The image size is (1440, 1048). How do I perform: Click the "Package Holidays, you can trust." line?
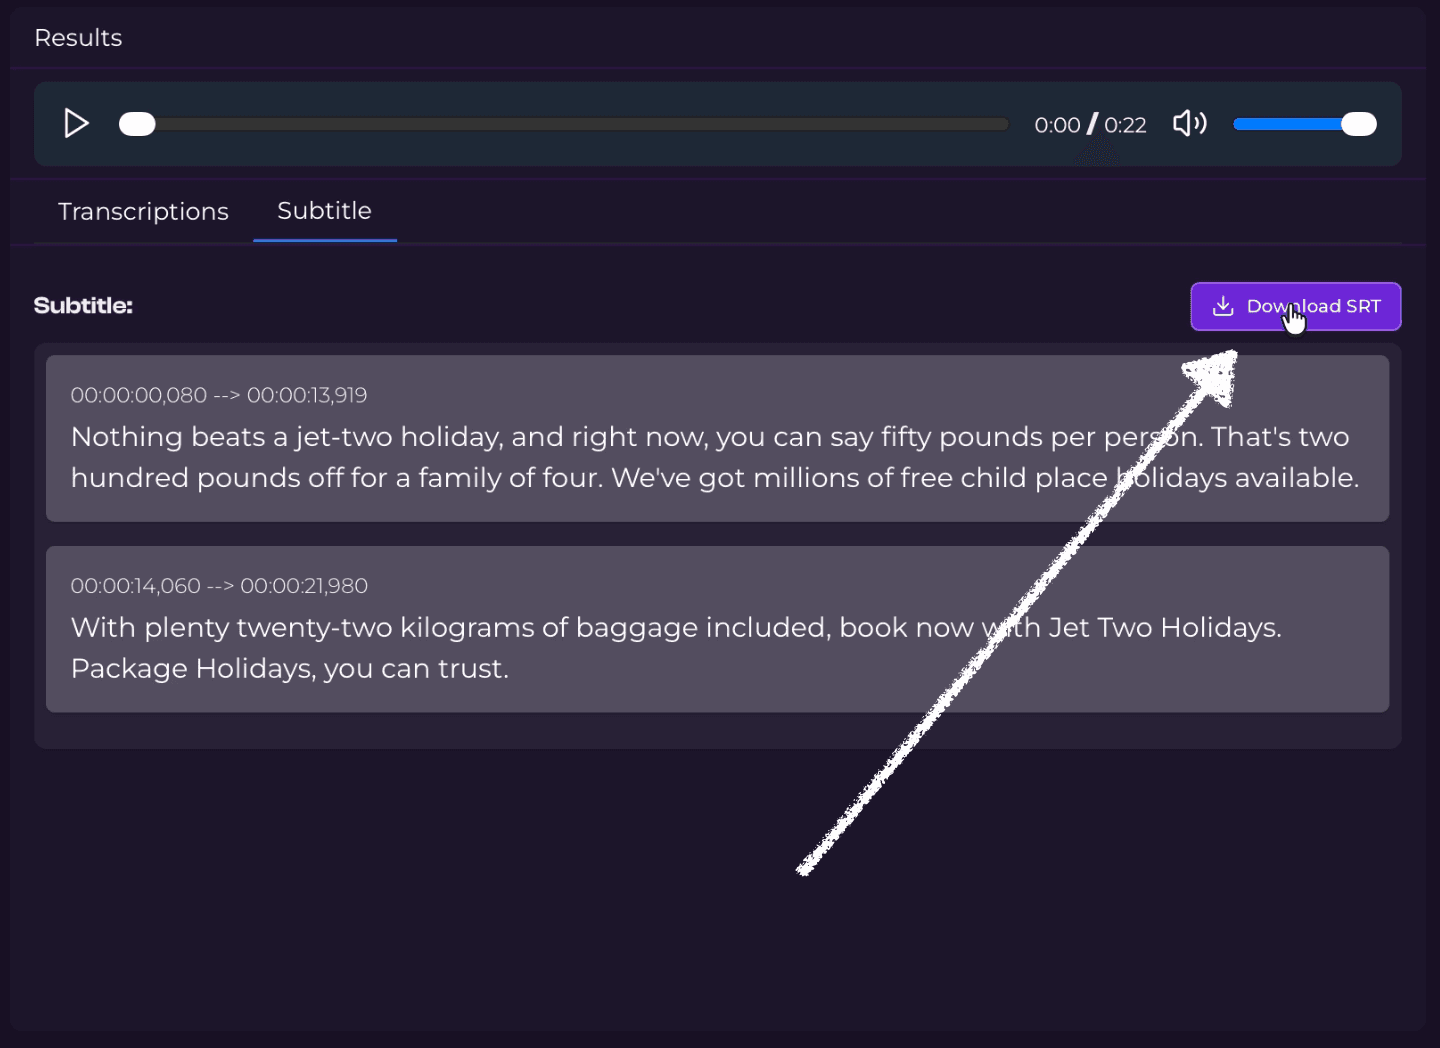[x=289, y=669]
